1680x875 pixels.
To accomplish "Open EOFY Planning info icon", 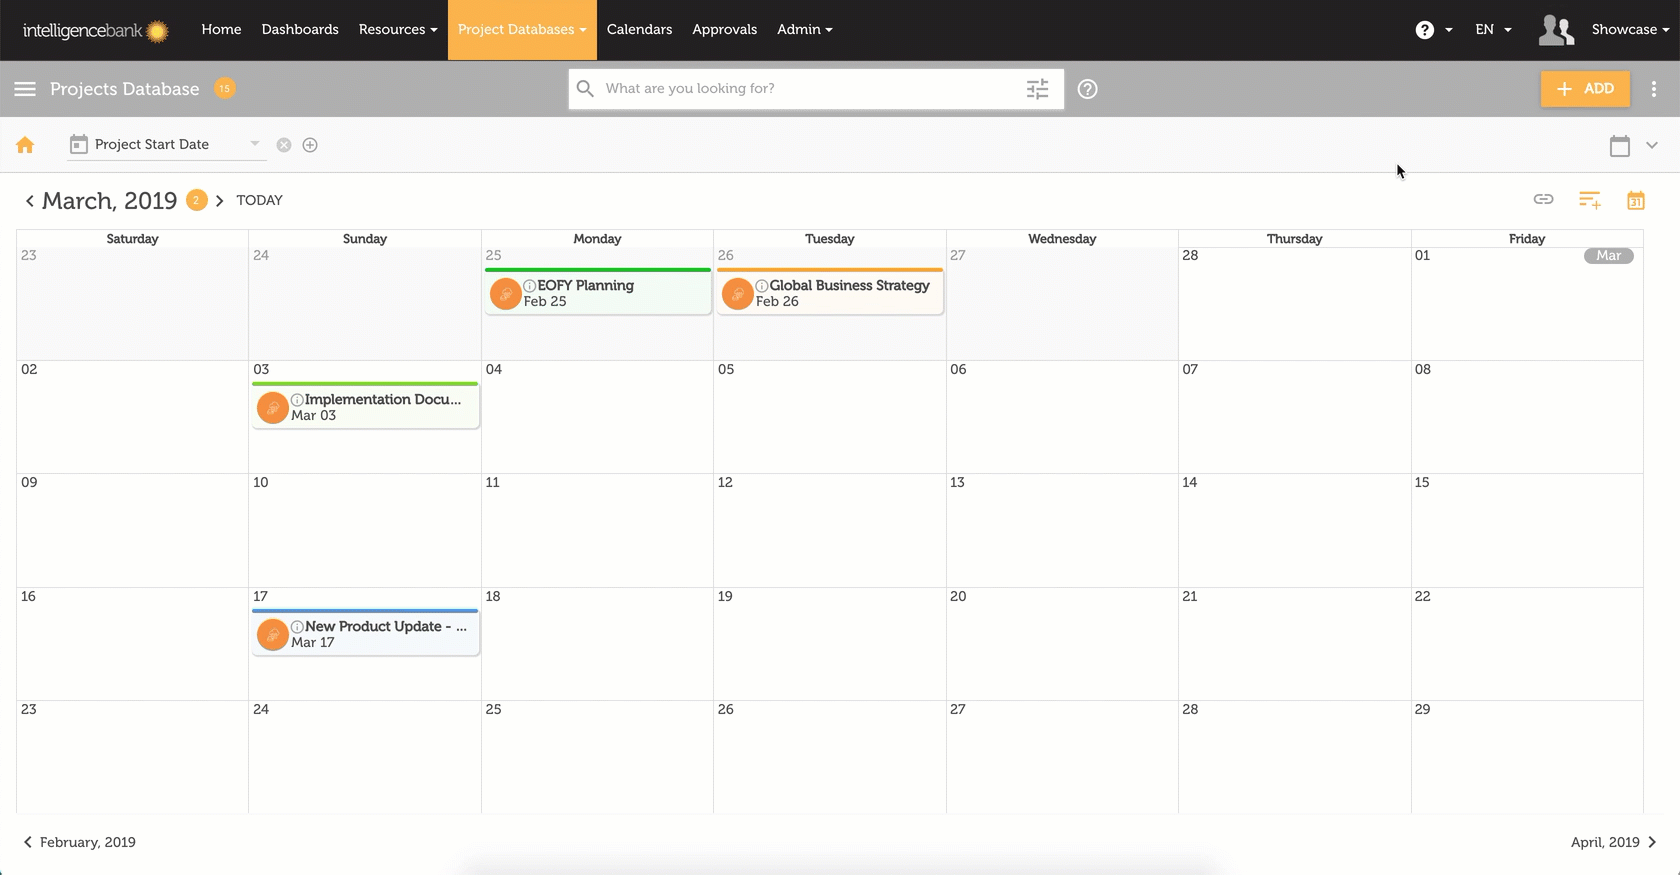I will [530, 286].
